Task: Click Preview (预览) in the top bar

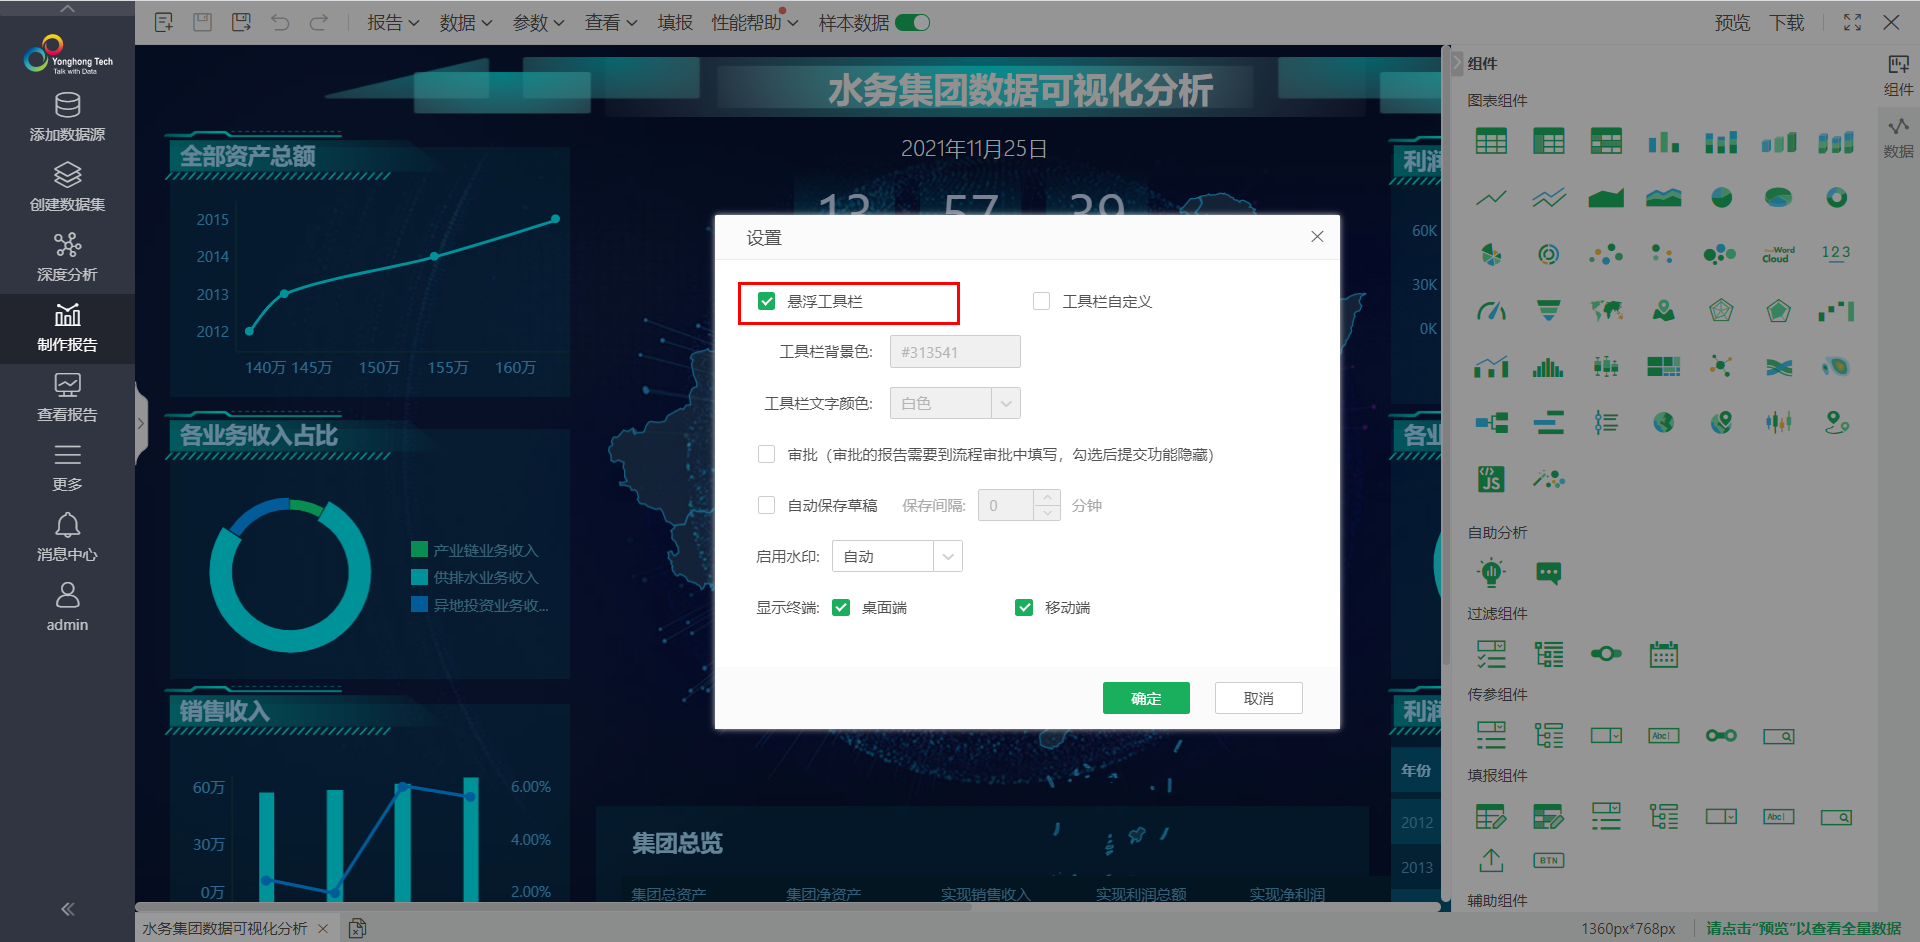Action: (1732, 22)
